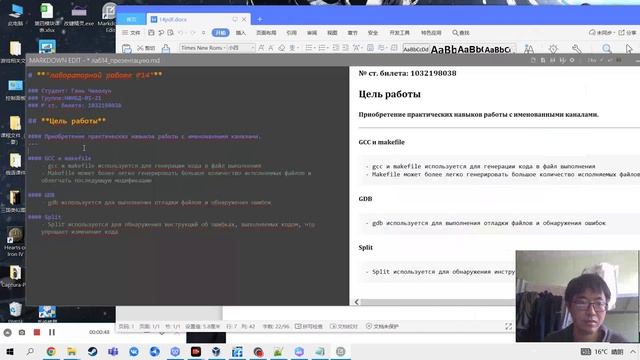Click the undo arrow in WPS toolbar
The width and height of the screenshot is (640, 360).
[181, 33]
